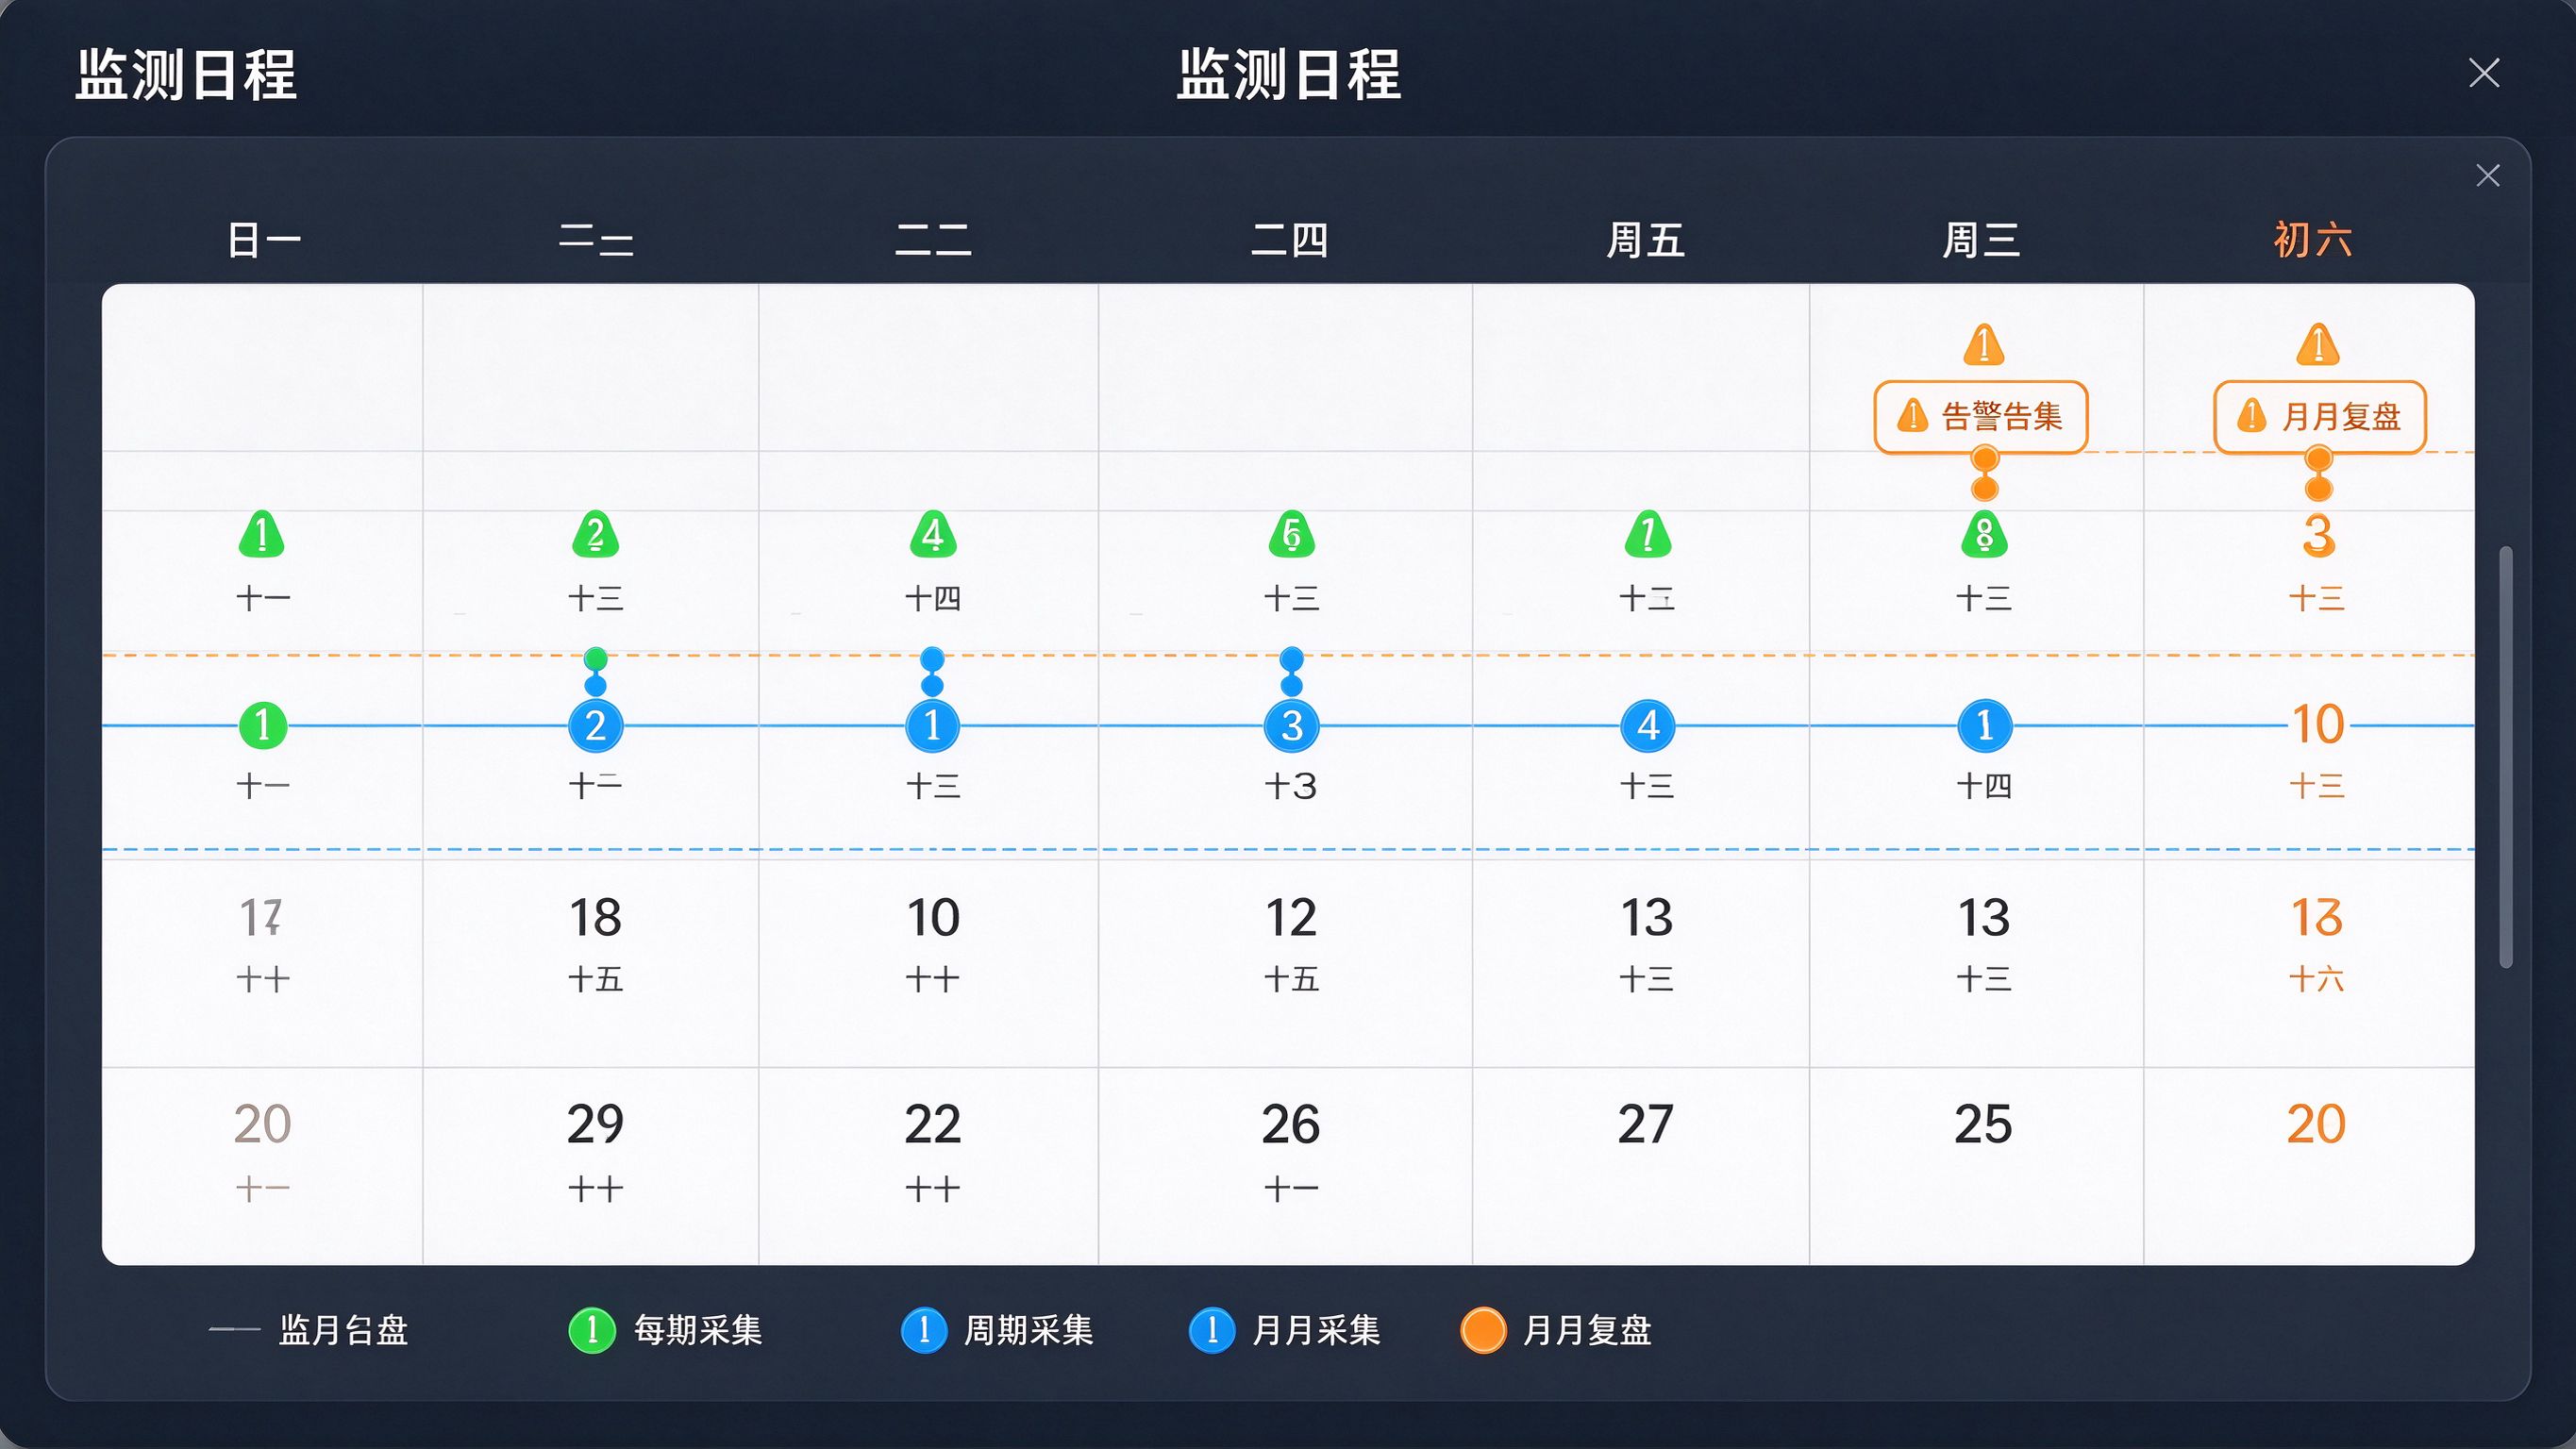Click orange number 10 on the timeline
Viewport: 2576px width, 1449px height.
(2318, 724)
